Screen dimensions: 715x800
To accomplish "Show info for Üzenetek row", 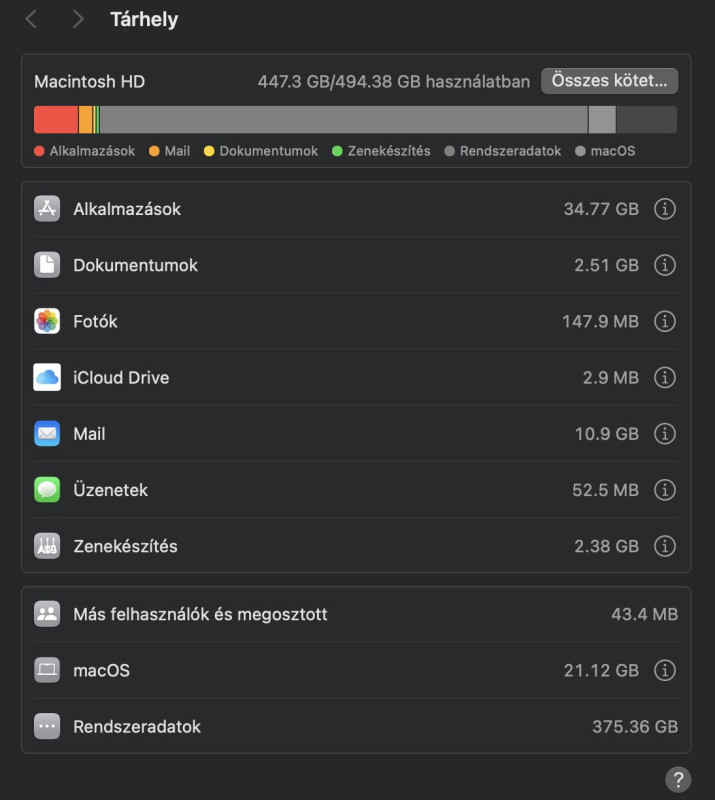I will click(664, 489).
